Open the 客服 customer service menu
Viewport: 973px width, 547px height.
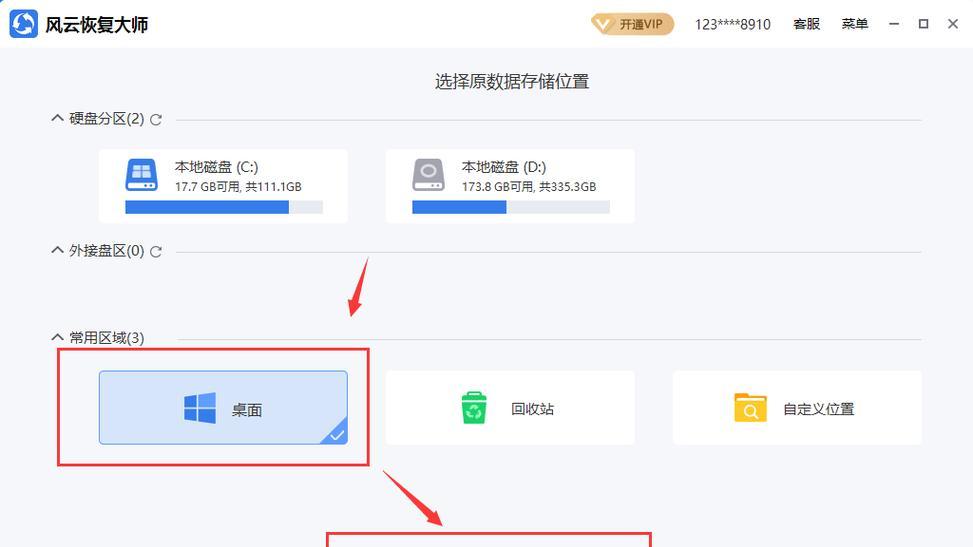tap(806, 24)
